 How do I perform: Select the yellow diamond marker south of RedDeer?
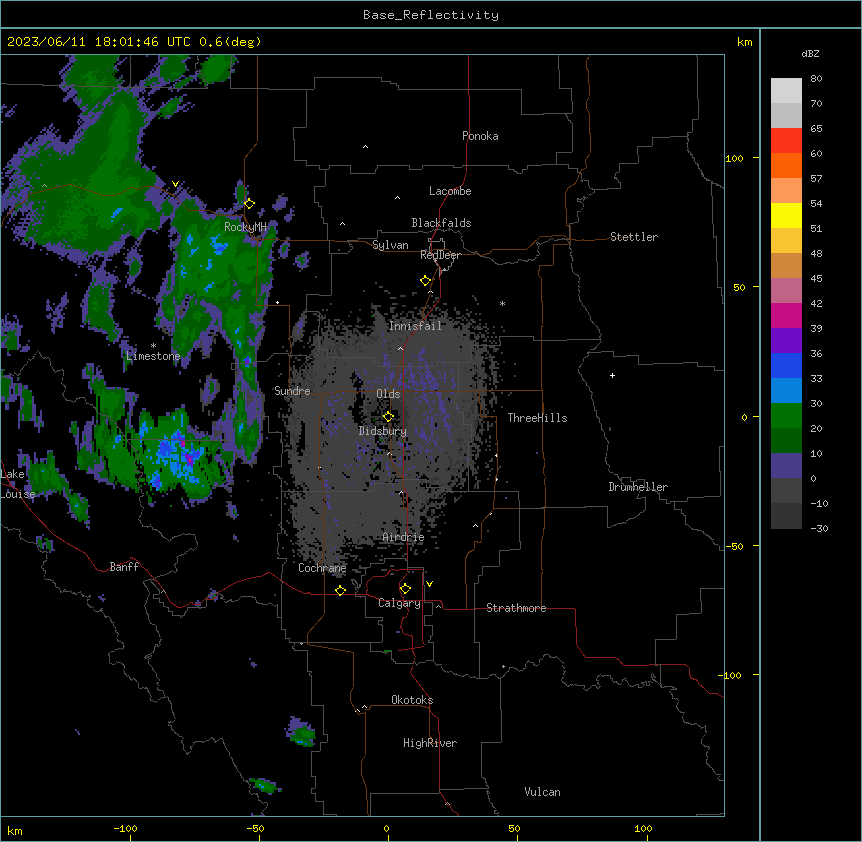[x=426, y=281]
